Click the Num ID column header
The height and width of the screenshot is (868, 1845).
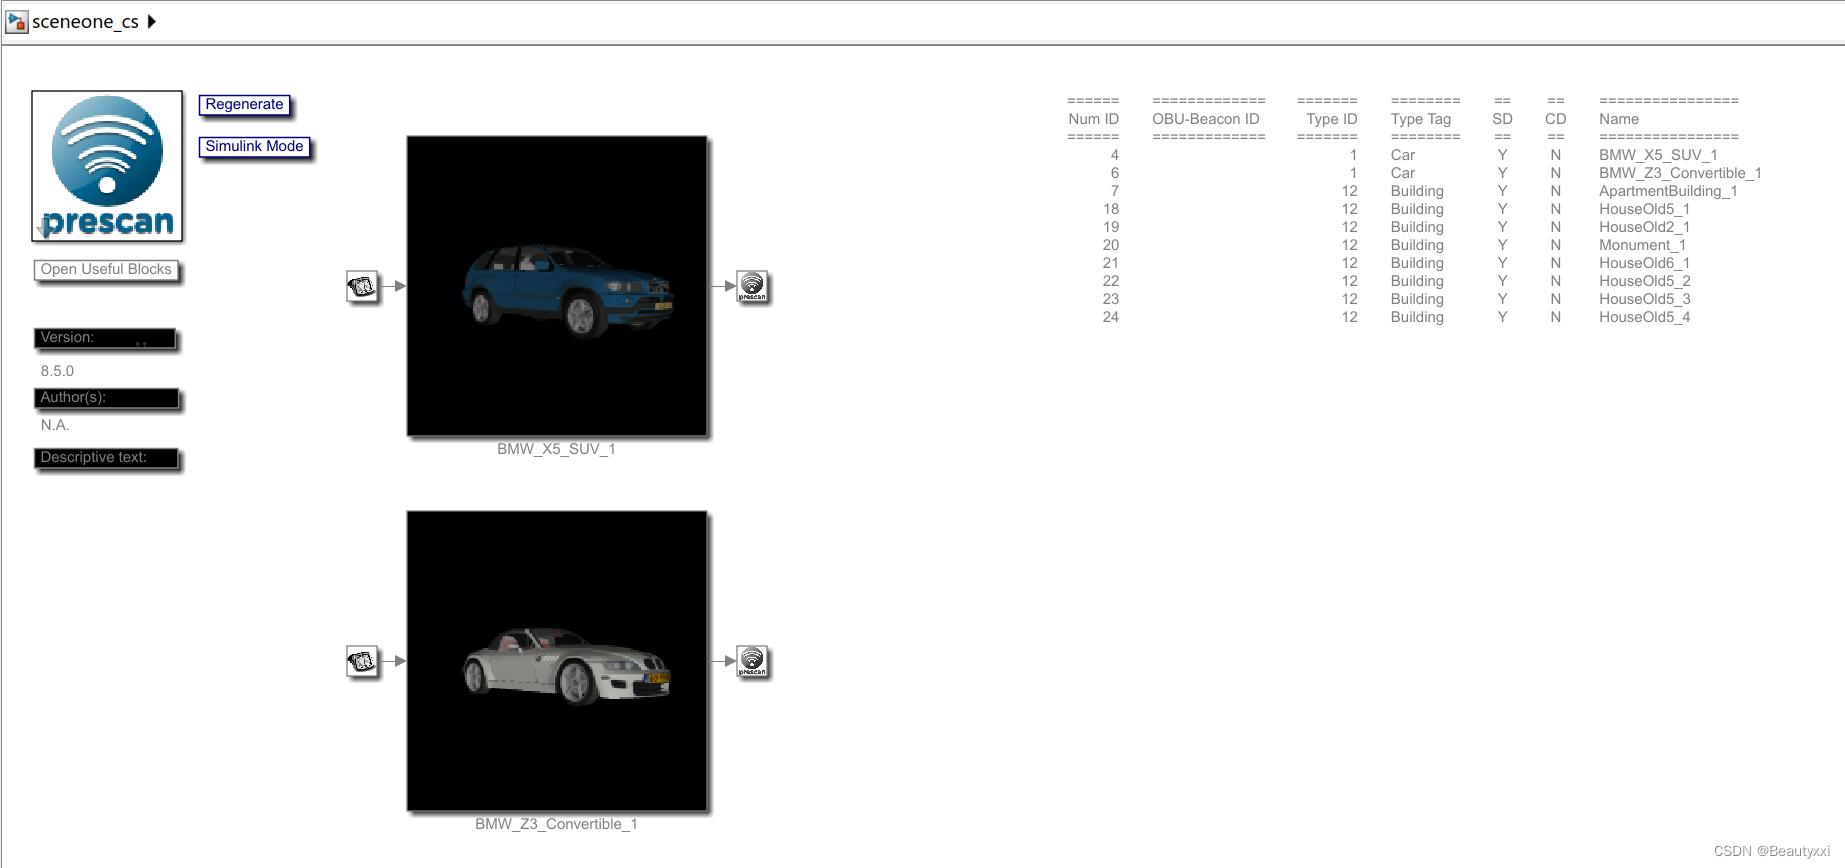coord(1093,119)
